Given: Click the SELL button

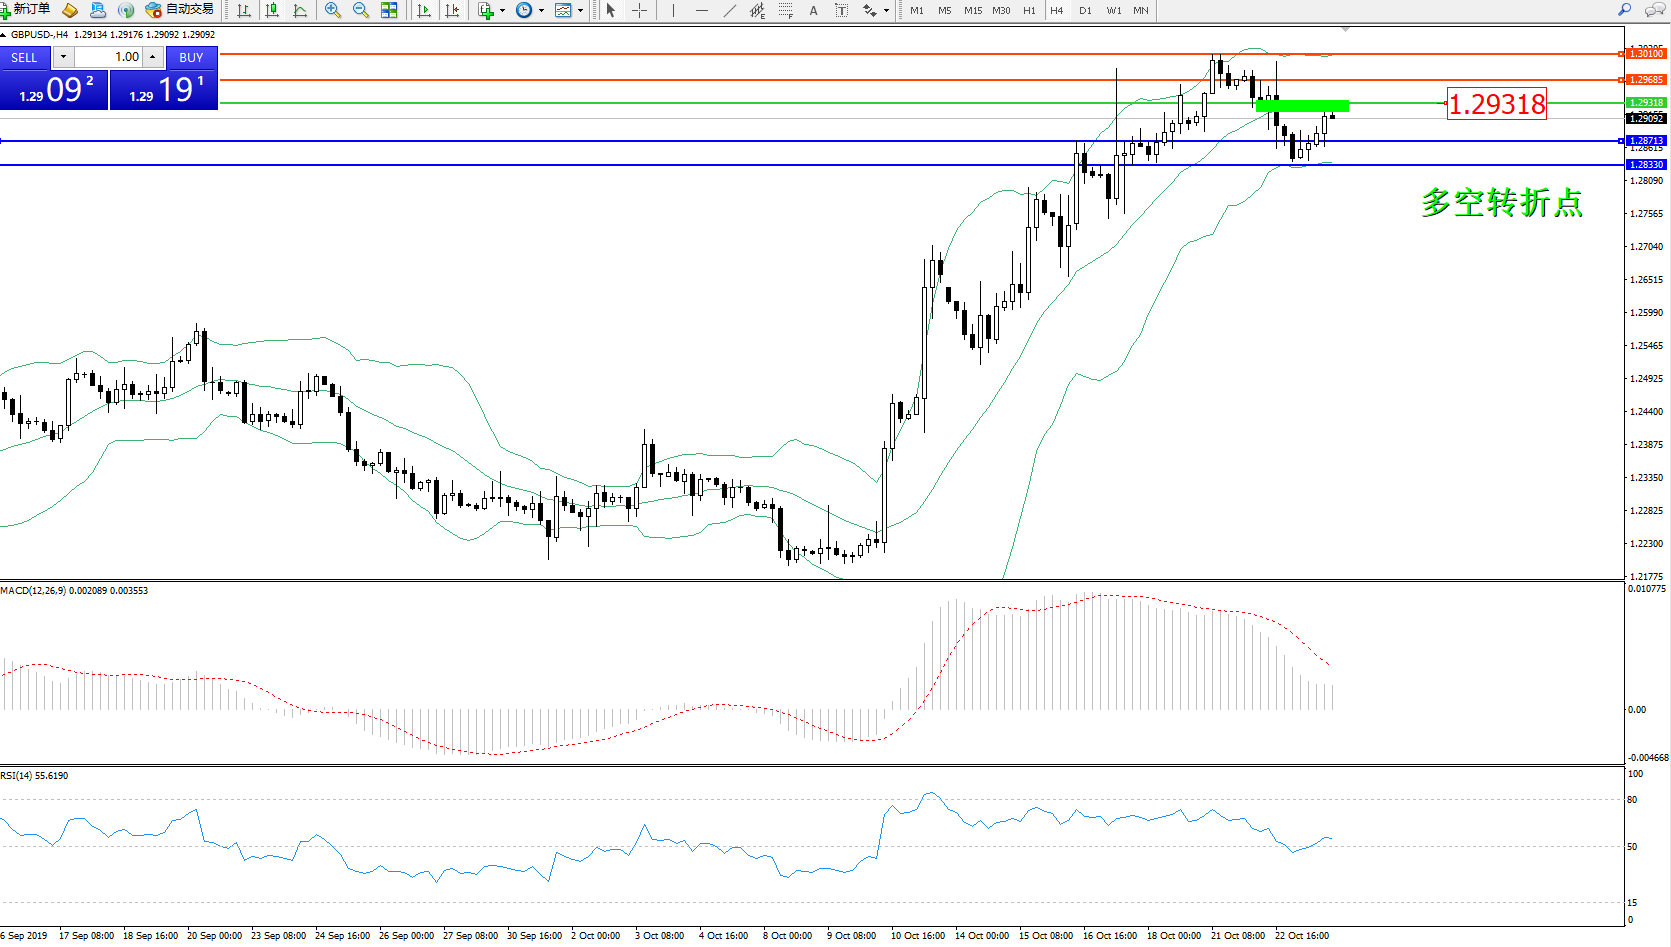Looking at the screenshot, I should (24, 57).
